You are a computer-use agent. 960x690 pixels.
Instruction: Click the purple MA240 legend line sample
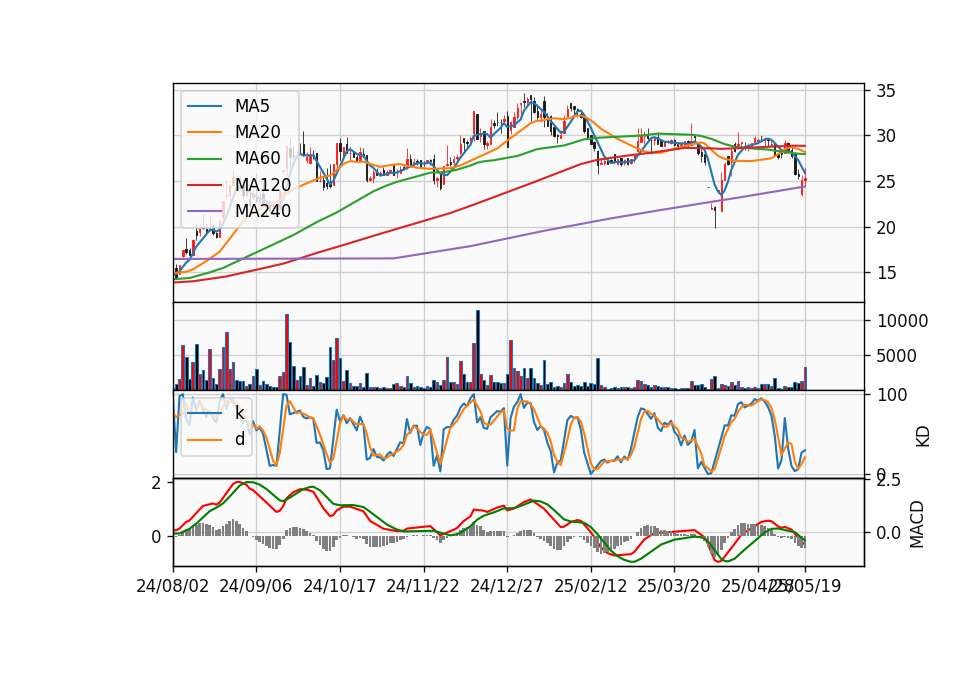click(204, 211)
